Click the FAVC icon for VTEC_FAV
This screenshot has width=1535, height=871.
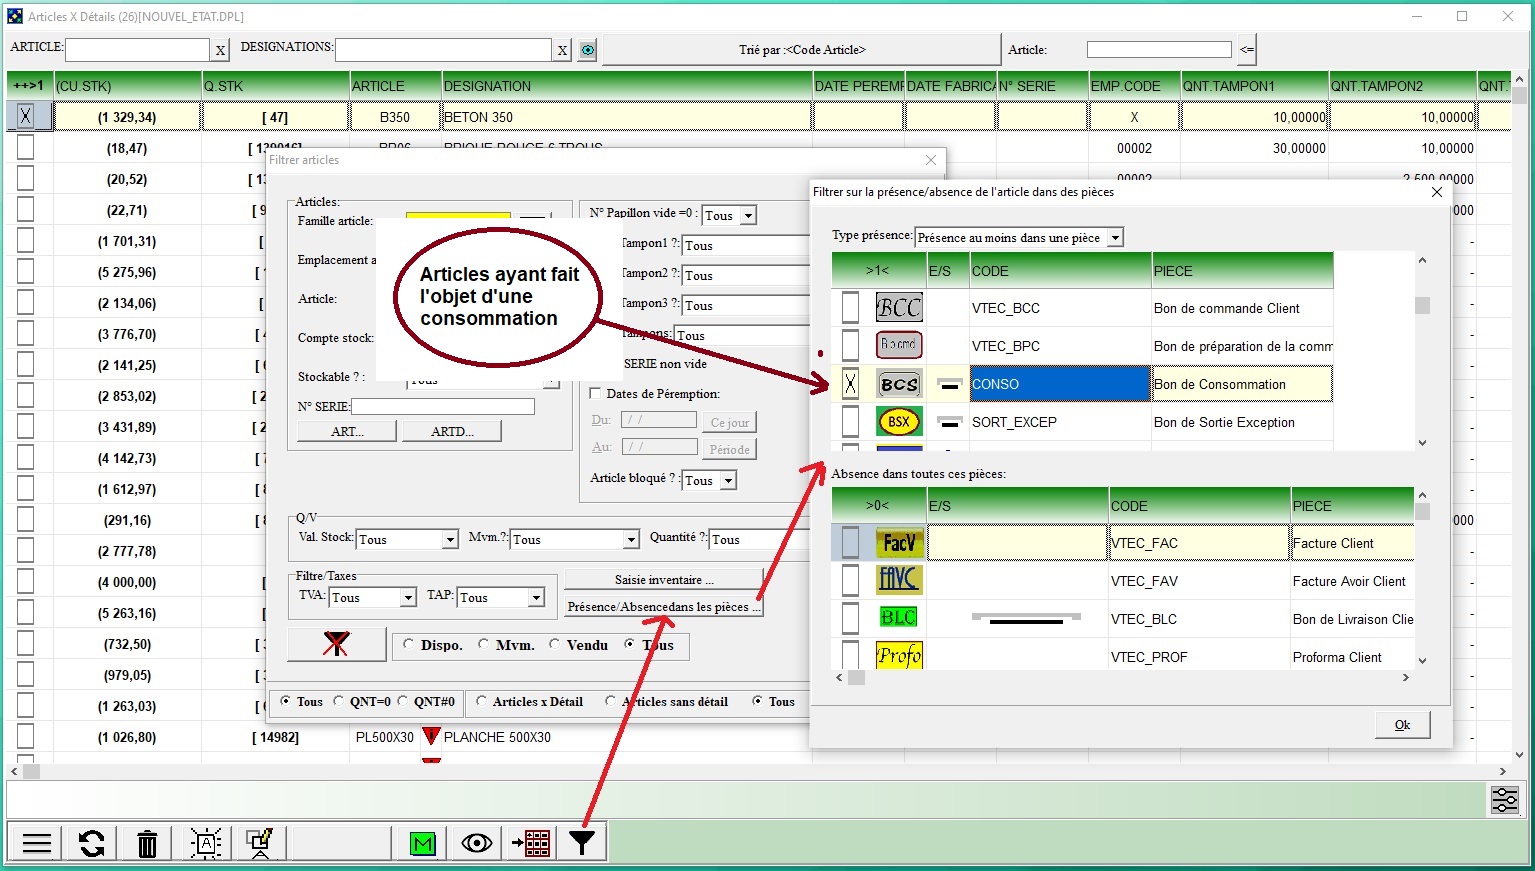[x=899, y=580]
